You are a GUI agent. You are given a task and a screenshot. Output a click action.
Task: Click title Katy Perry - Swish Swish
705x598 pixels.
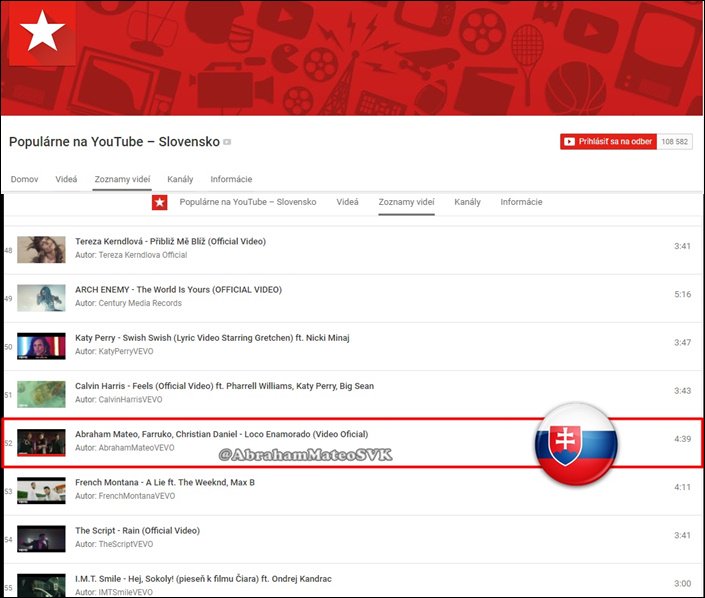(212, 338)
